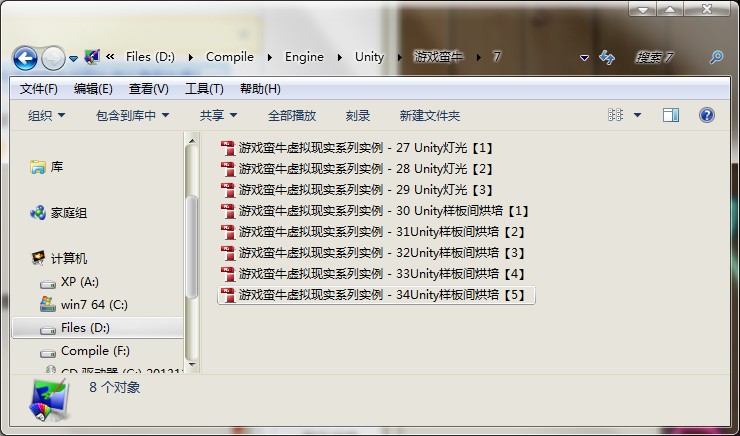The image size is (740, 436).
Task: Click the file icon of 32Unity样板间烘培【3】
Action: (x=228, y=253)
